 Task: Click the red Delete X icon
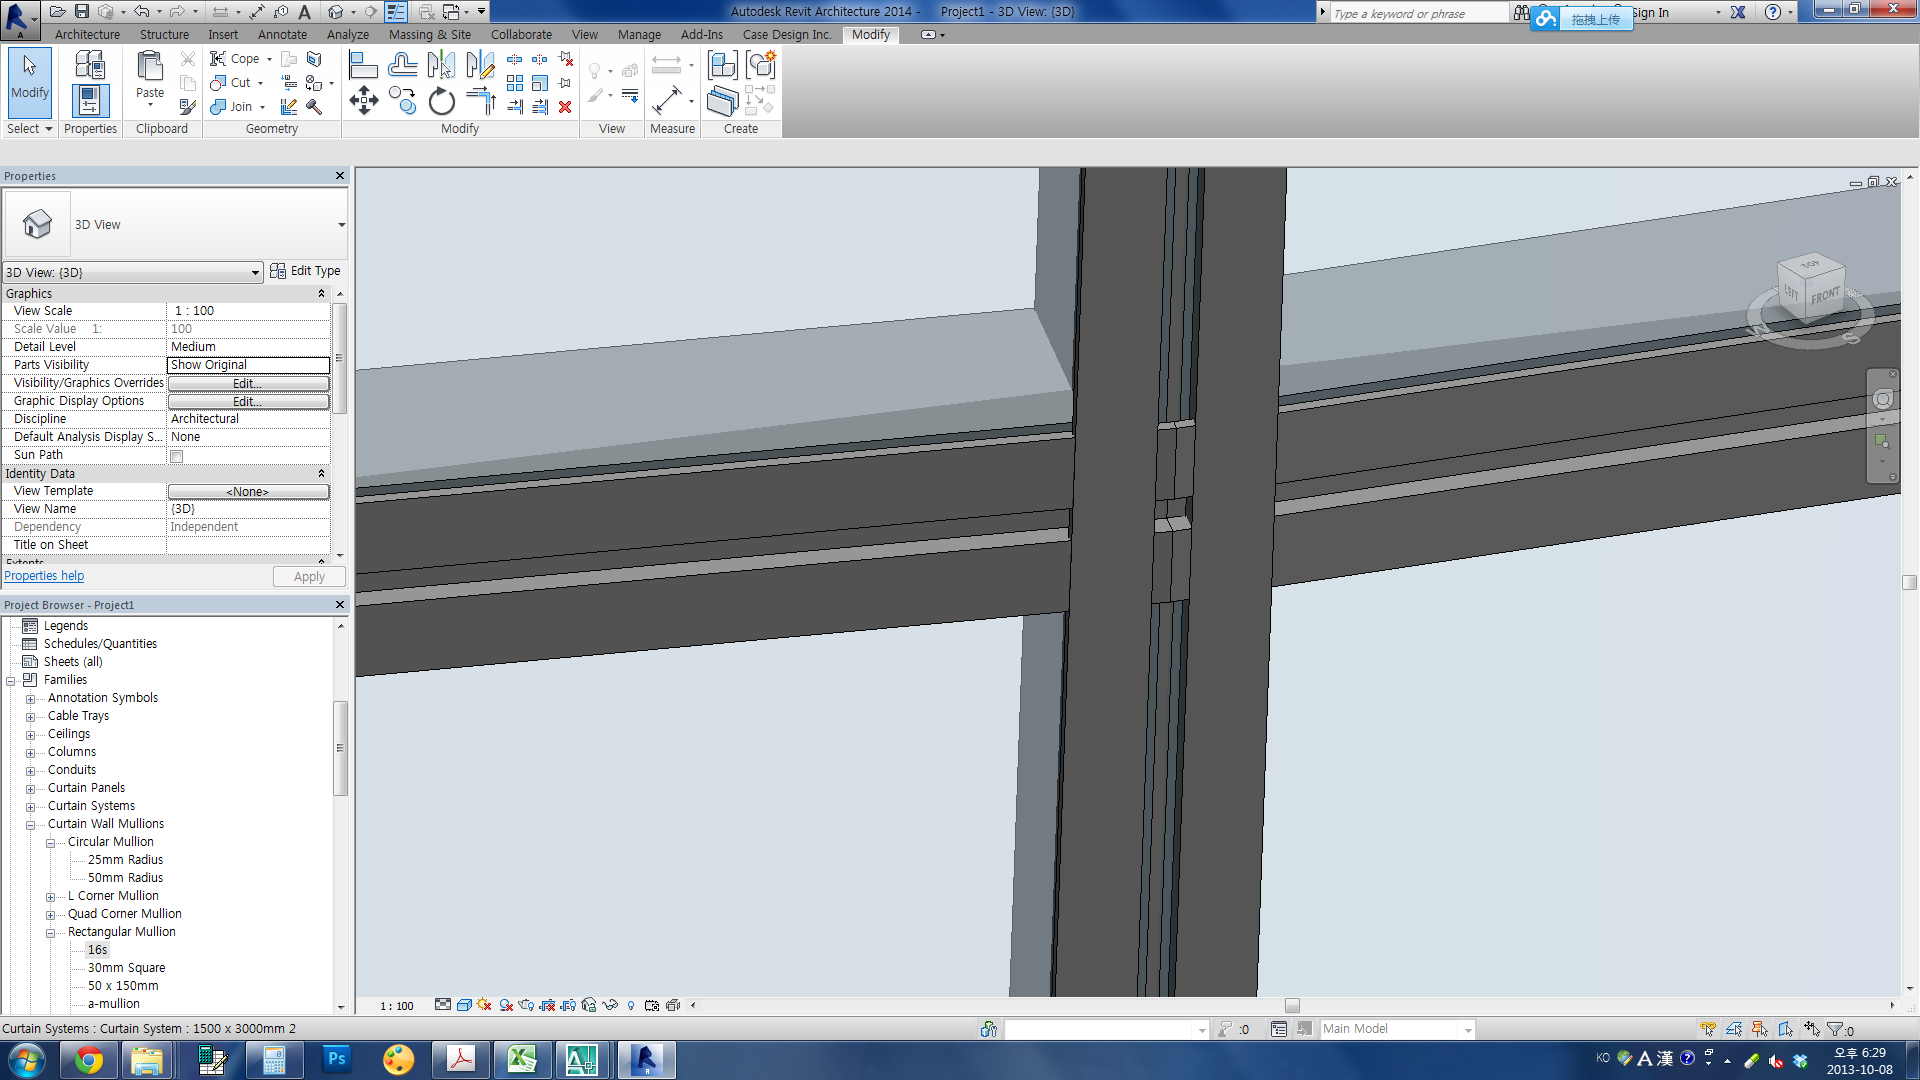click(x=565, y=107)
